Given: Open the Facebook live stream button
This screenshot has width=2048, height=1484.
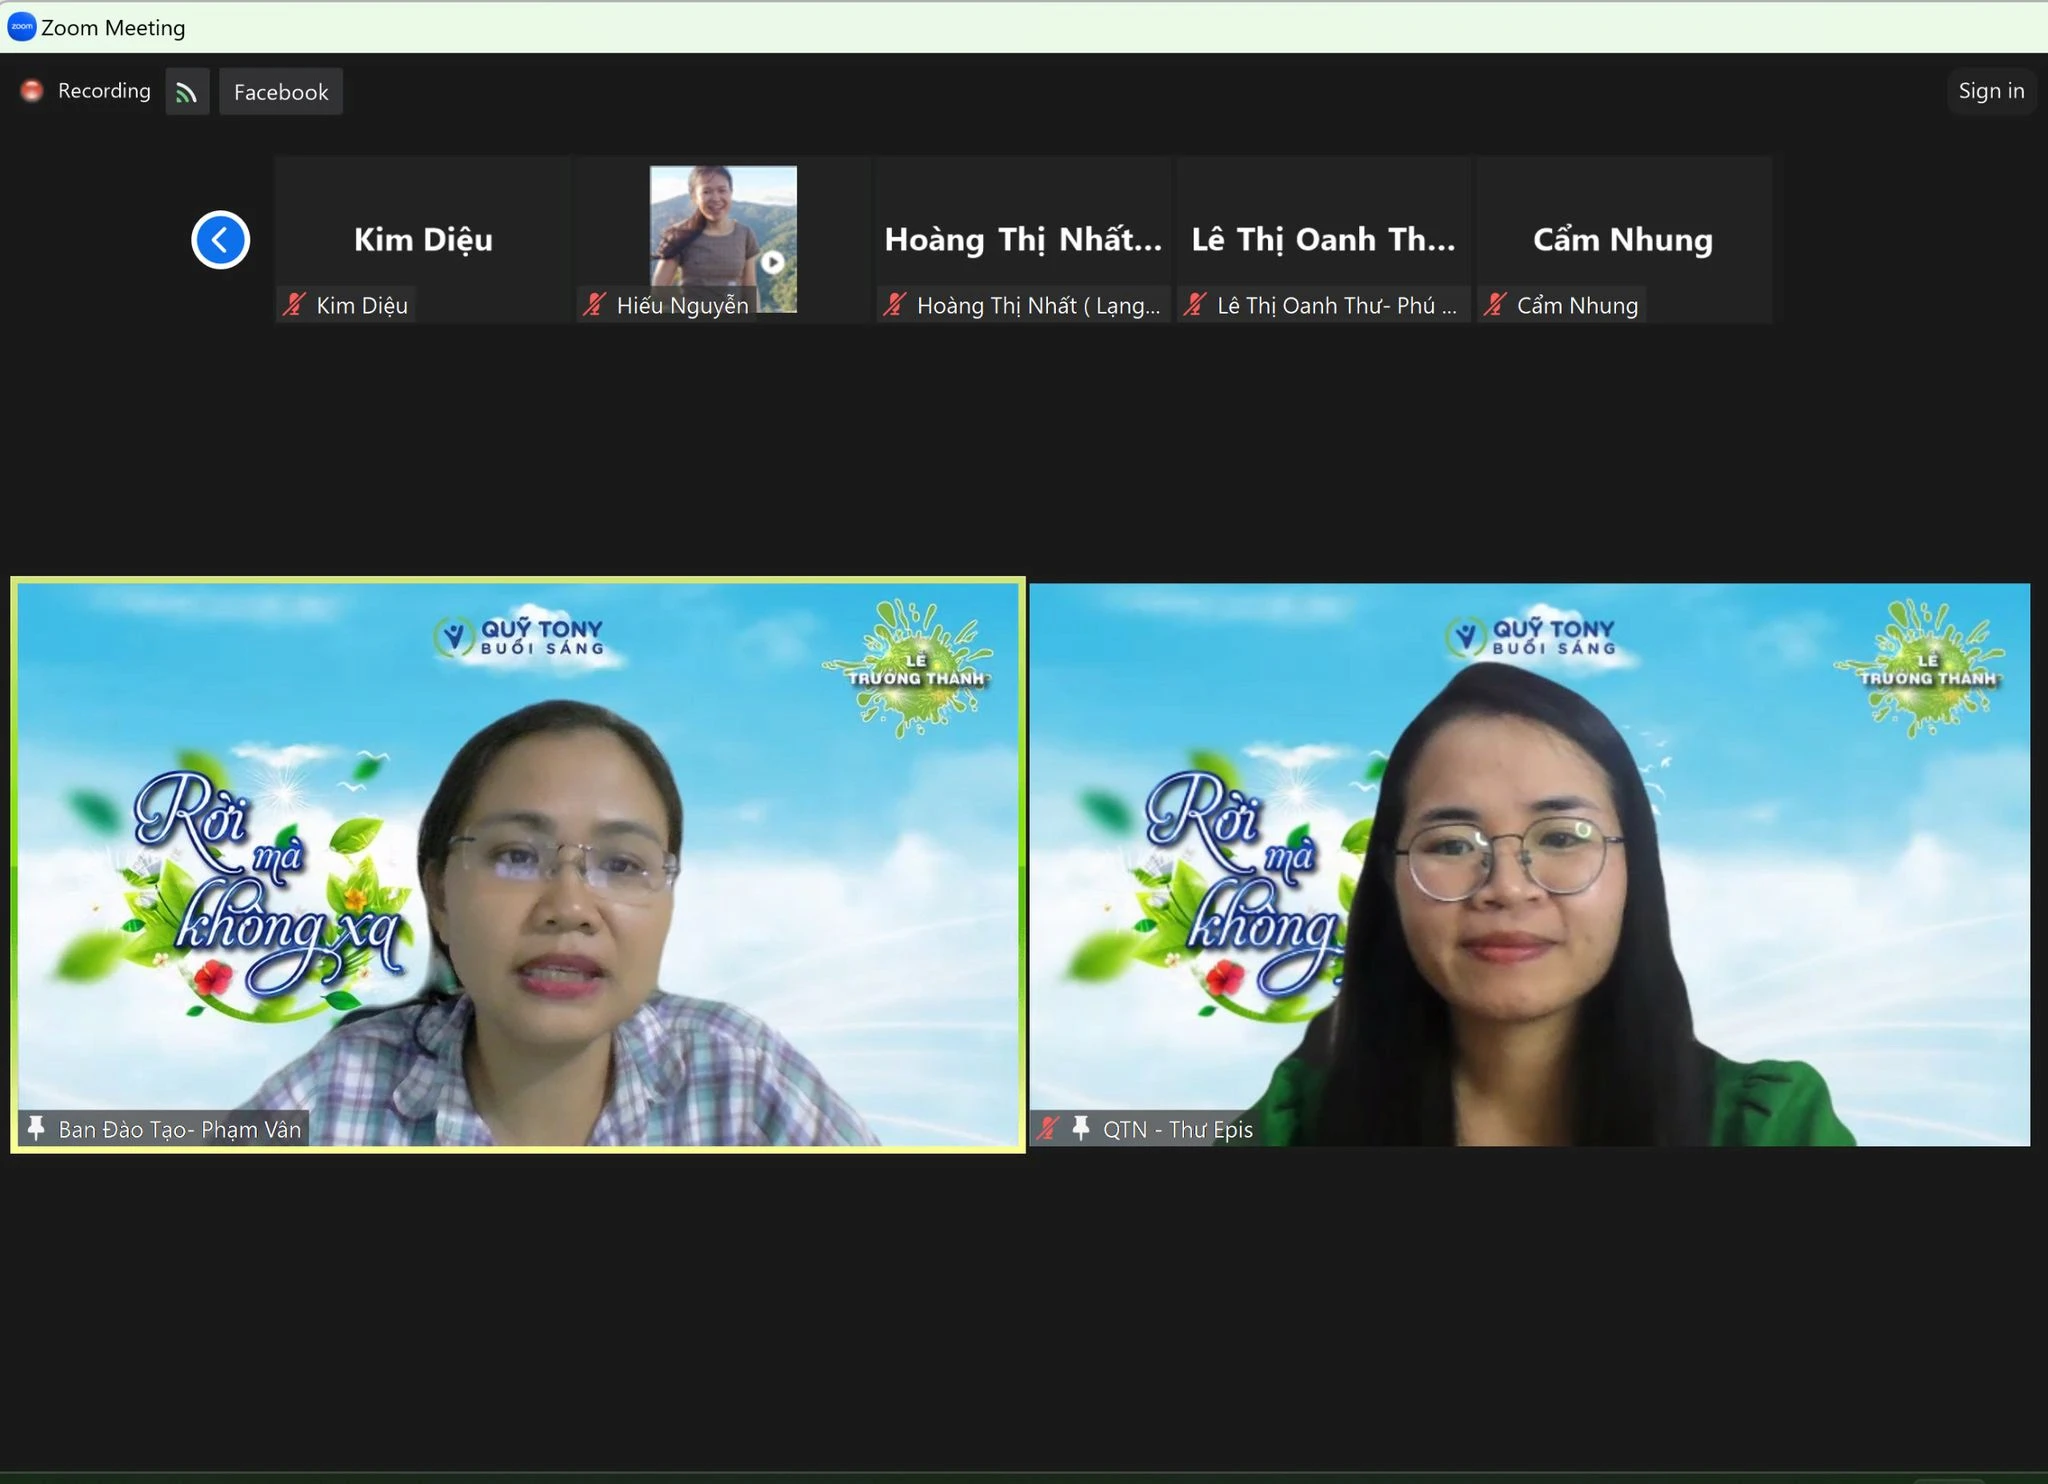Looking at the screenshot, I should [x=281, y=92].
